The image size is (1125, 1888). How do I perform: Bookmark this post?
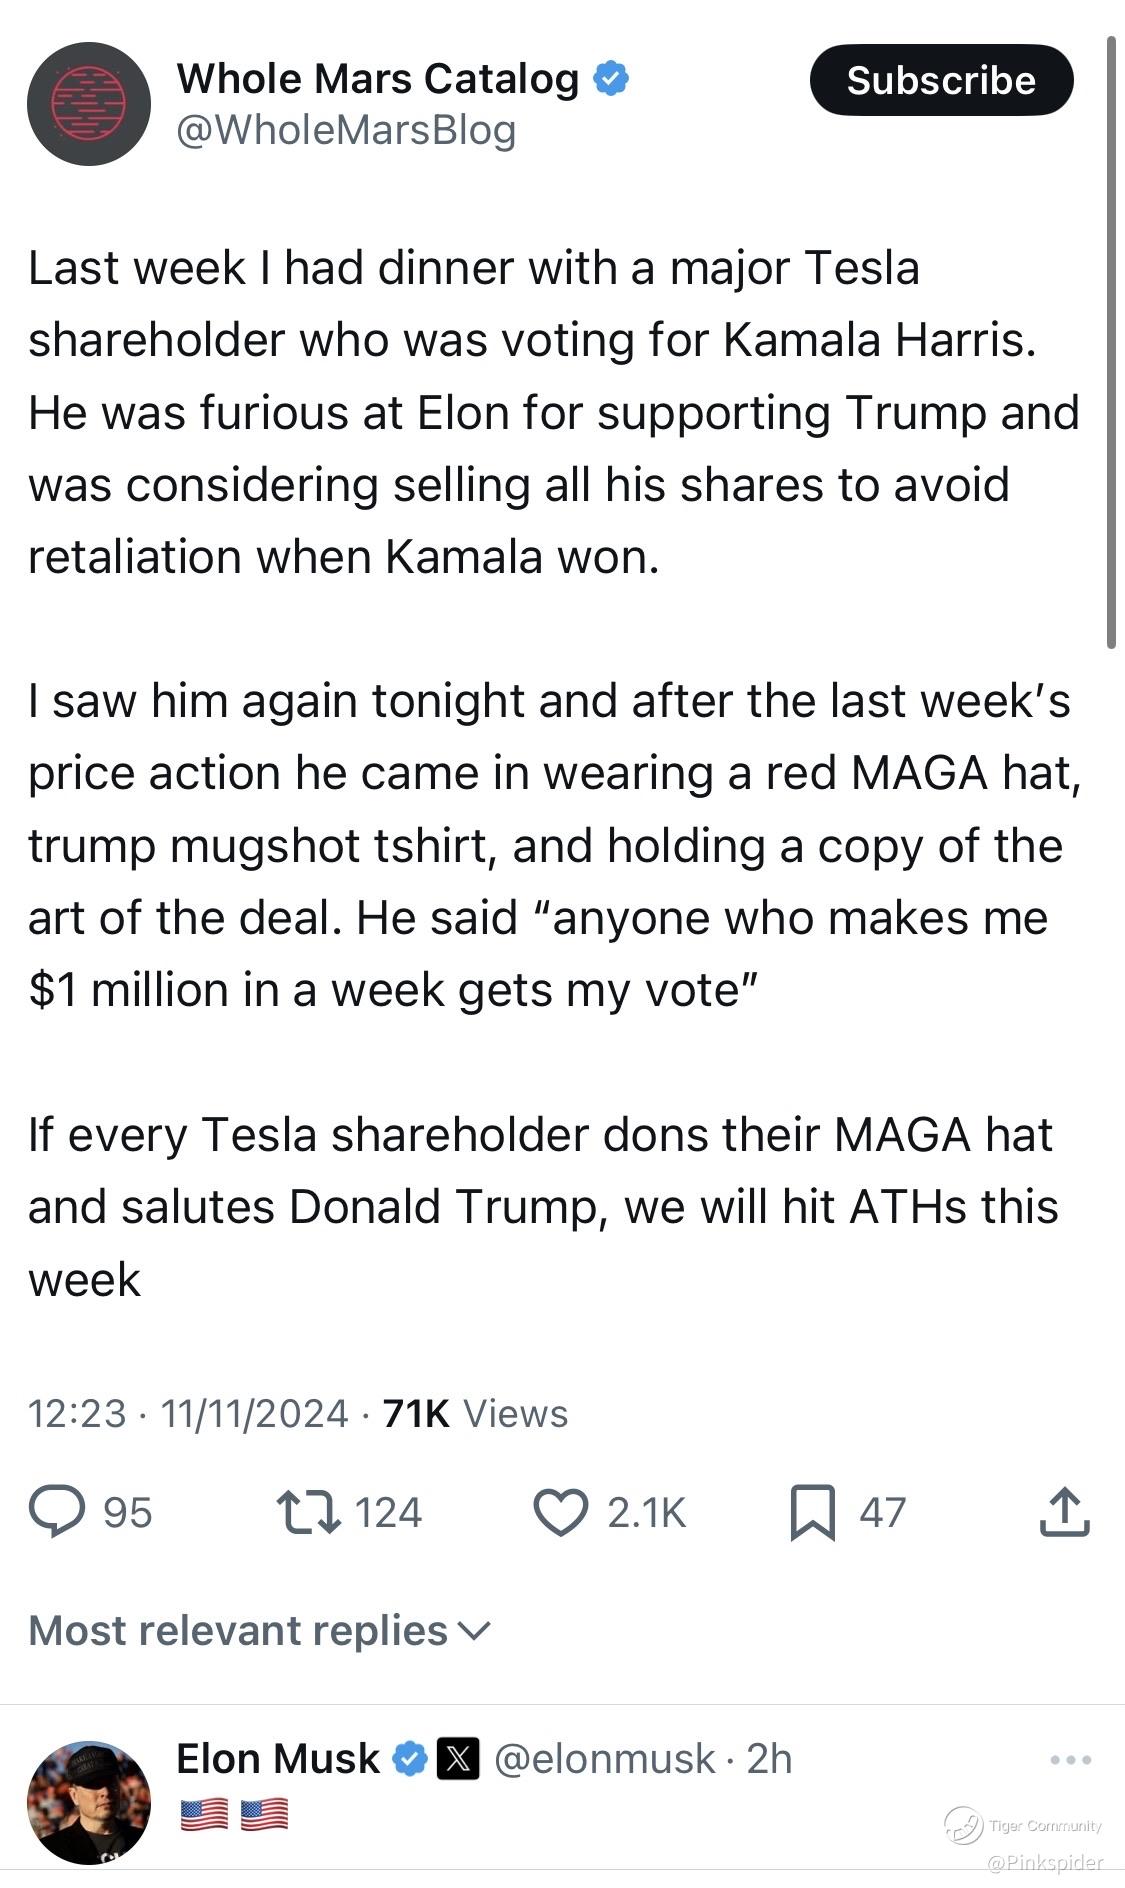pos(812,1512)
